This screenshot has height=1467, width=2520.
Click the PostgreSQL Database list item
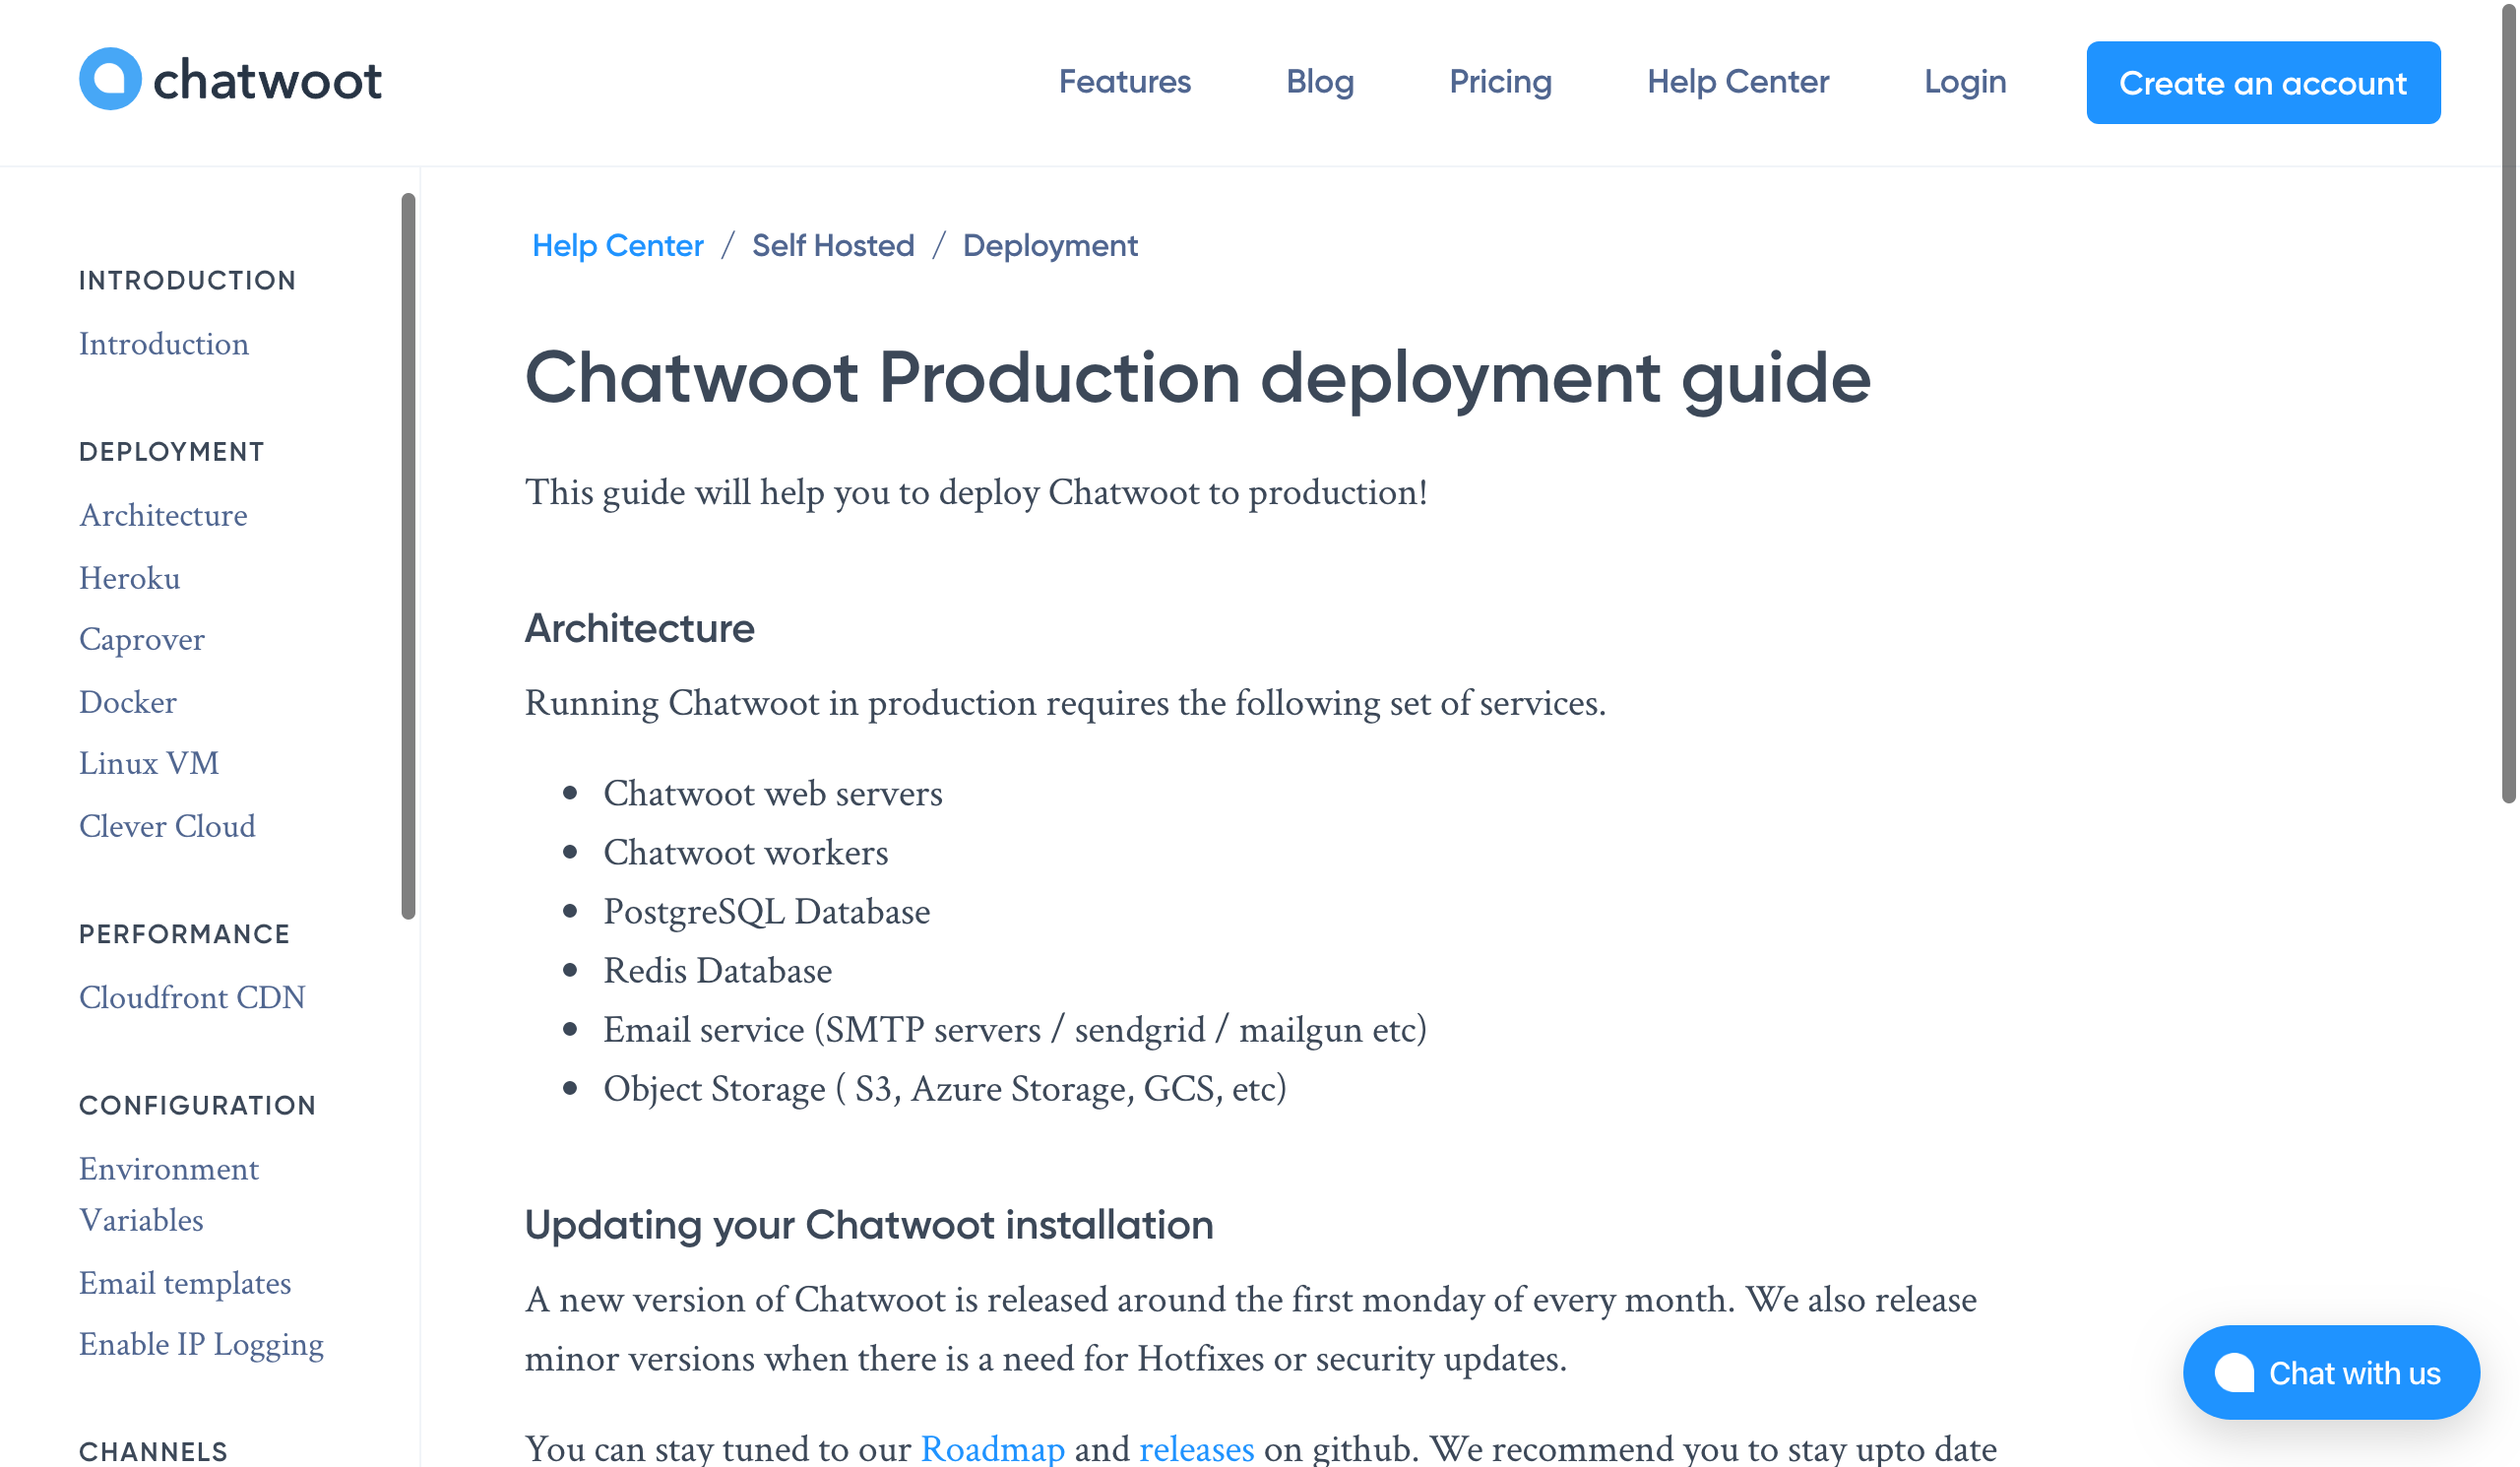tap(766, 912)
